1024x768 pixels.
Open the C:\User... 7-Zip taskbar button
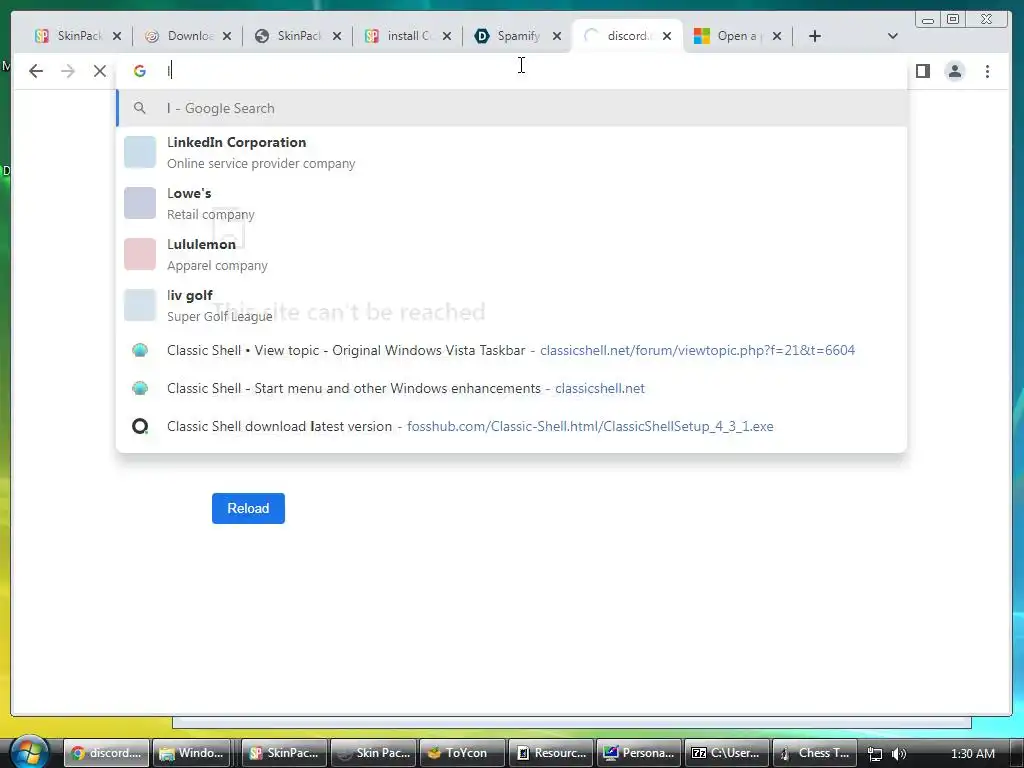pos(727,753)
